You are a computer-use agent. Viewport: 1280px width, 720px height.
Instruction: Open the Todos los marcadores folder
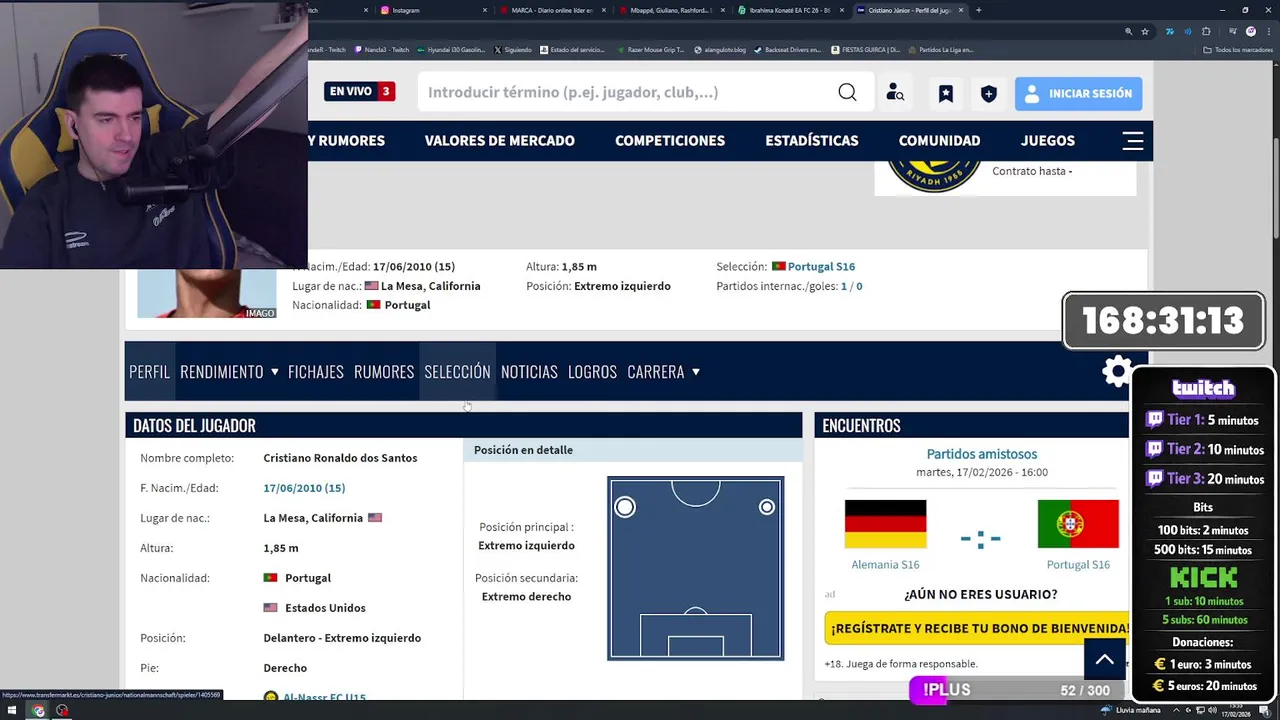pyautogui.click(x=1238, y=49)
